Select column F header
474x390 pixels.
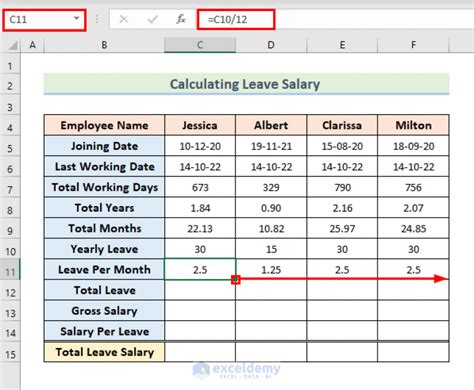click(413, 45)
